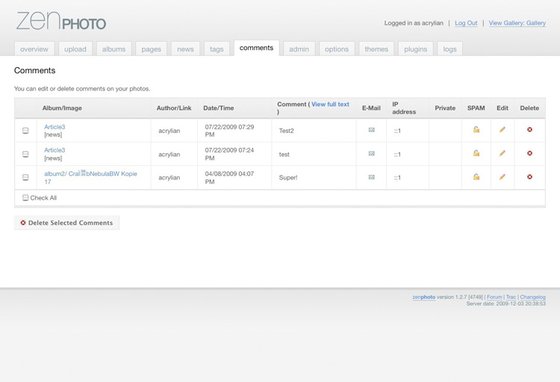Delete the Super! comment via red icon
The image size is (560, 382).
(x=530, y=177)
